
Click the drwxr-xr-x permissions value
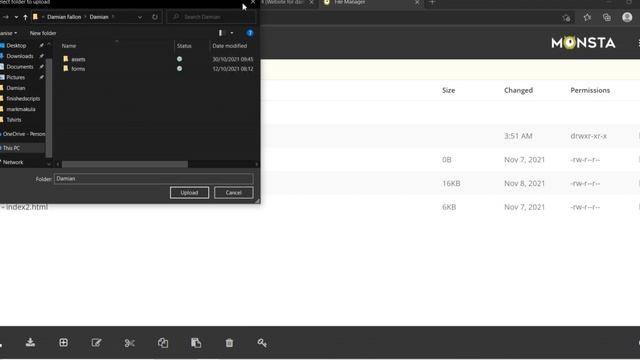[x=589, y=136]
